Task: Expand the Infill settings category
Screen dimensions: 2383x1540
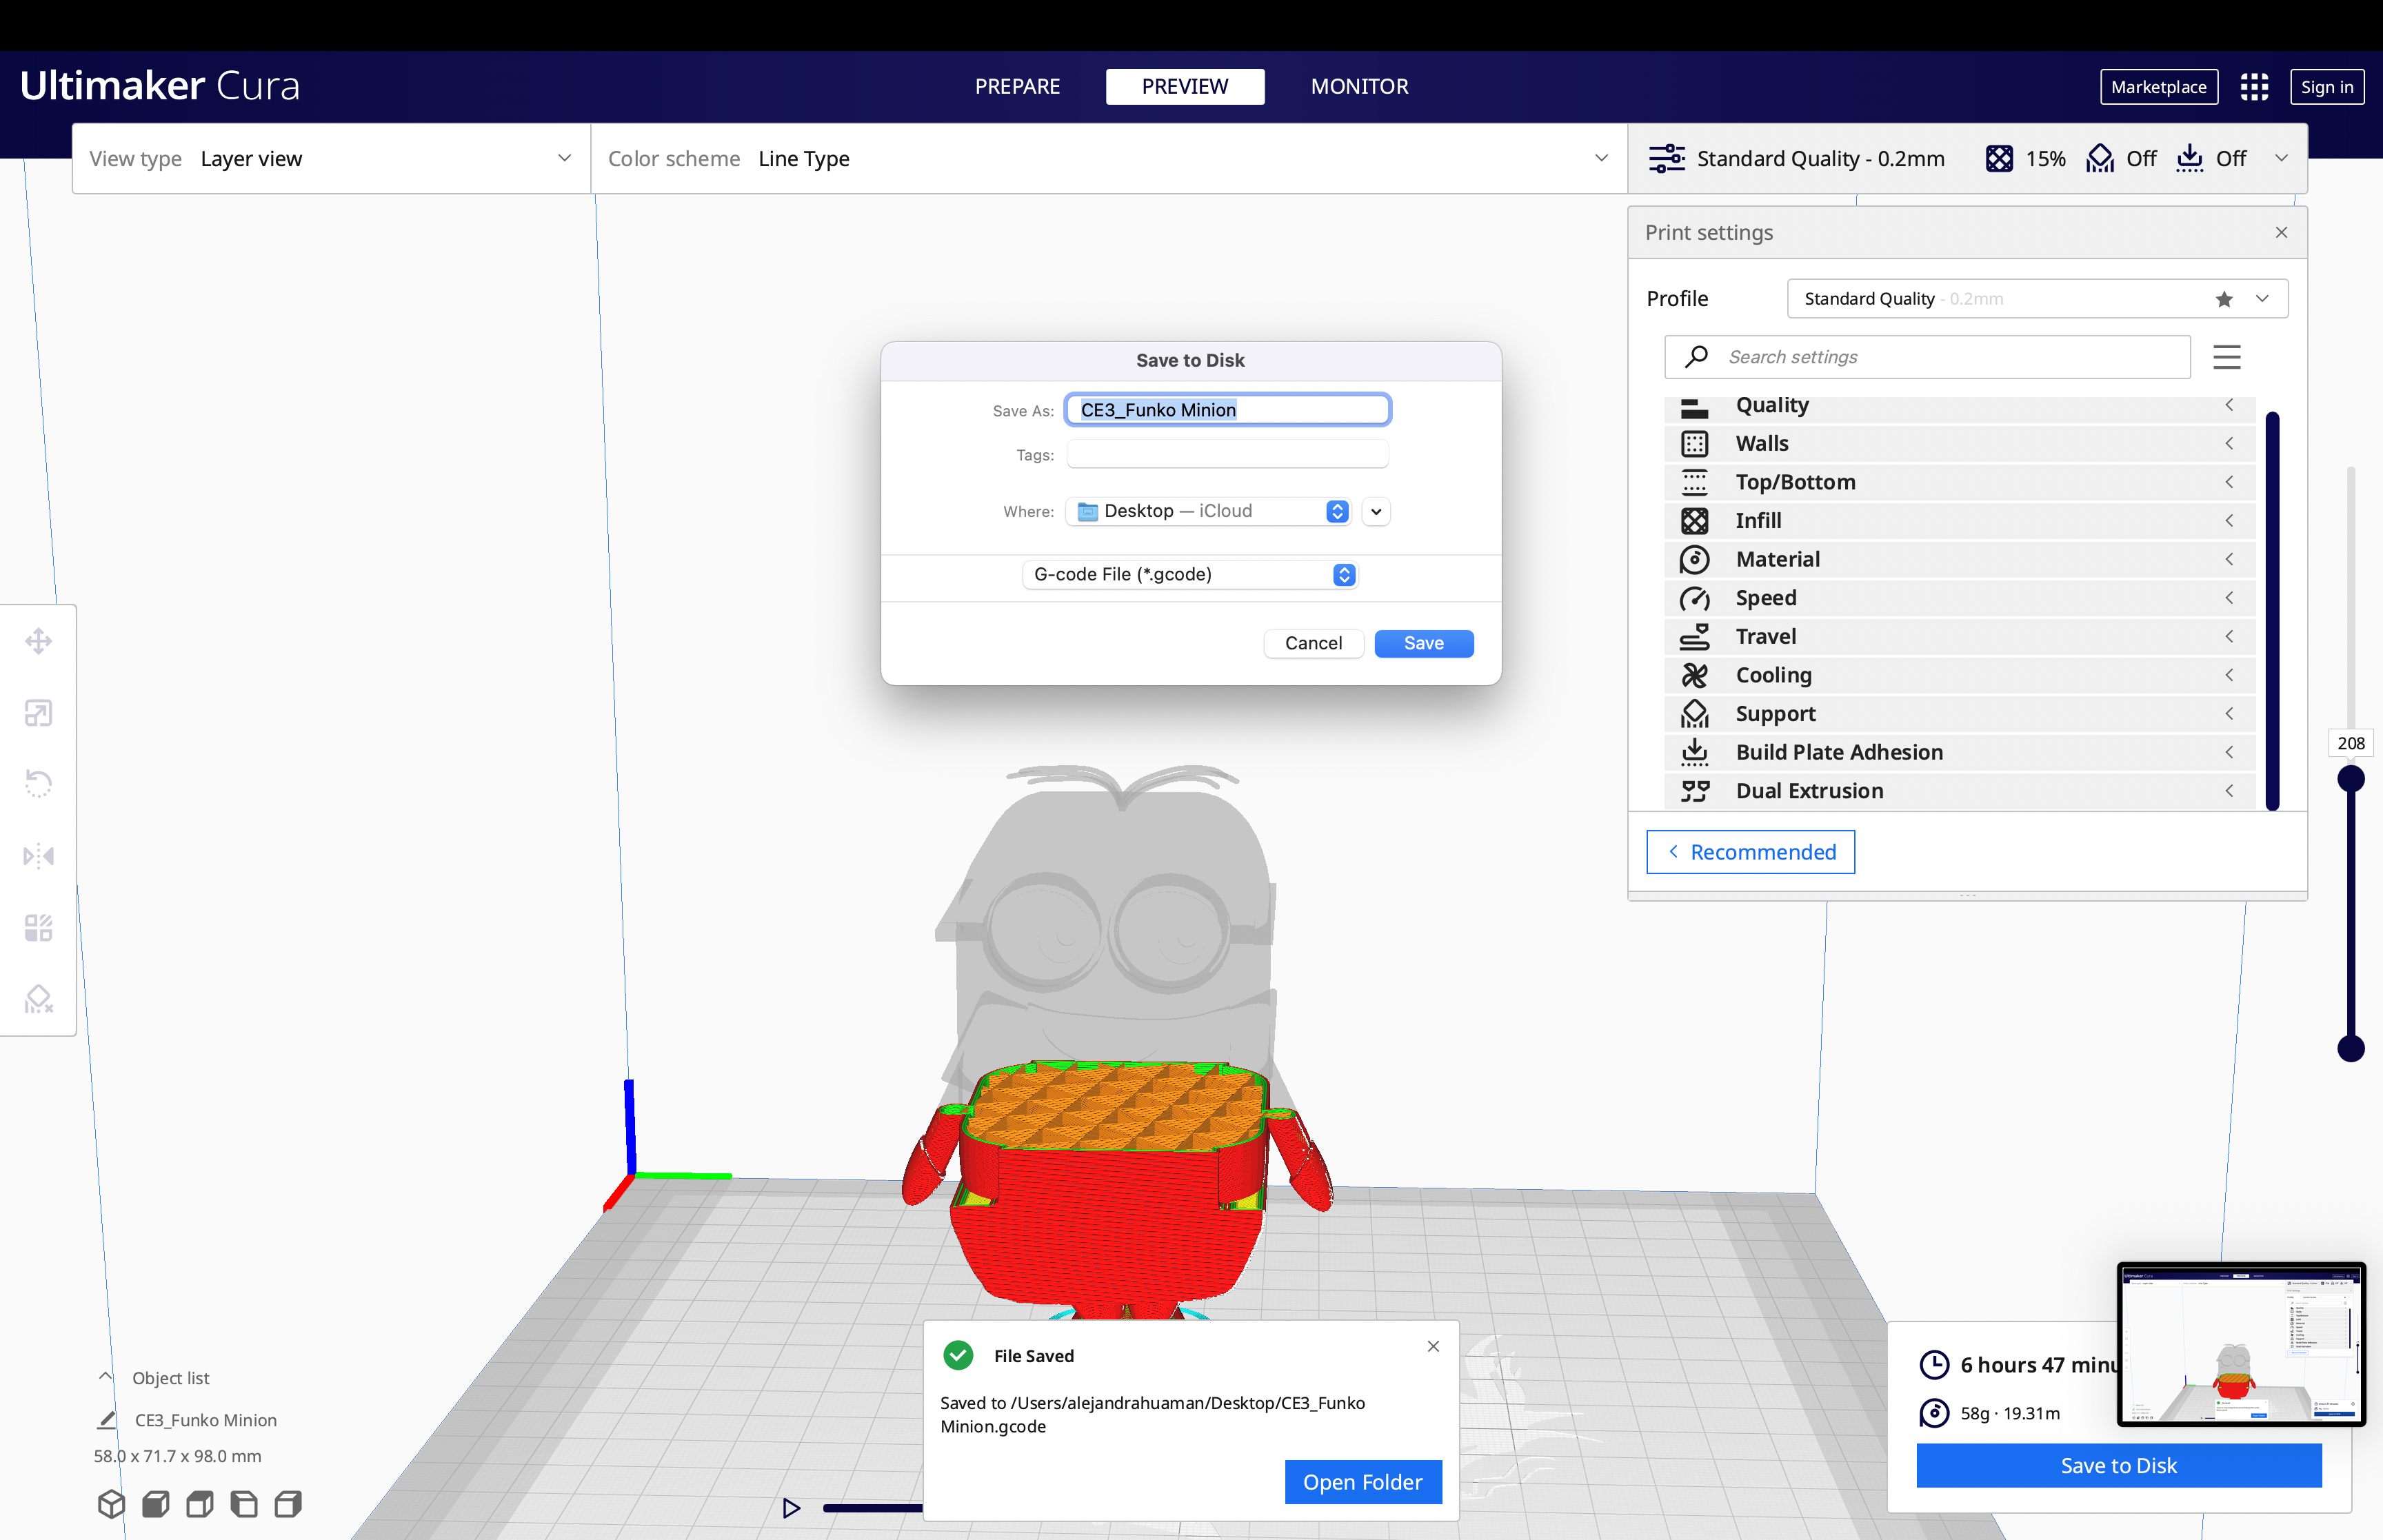Action: [x=1959, y=521]
